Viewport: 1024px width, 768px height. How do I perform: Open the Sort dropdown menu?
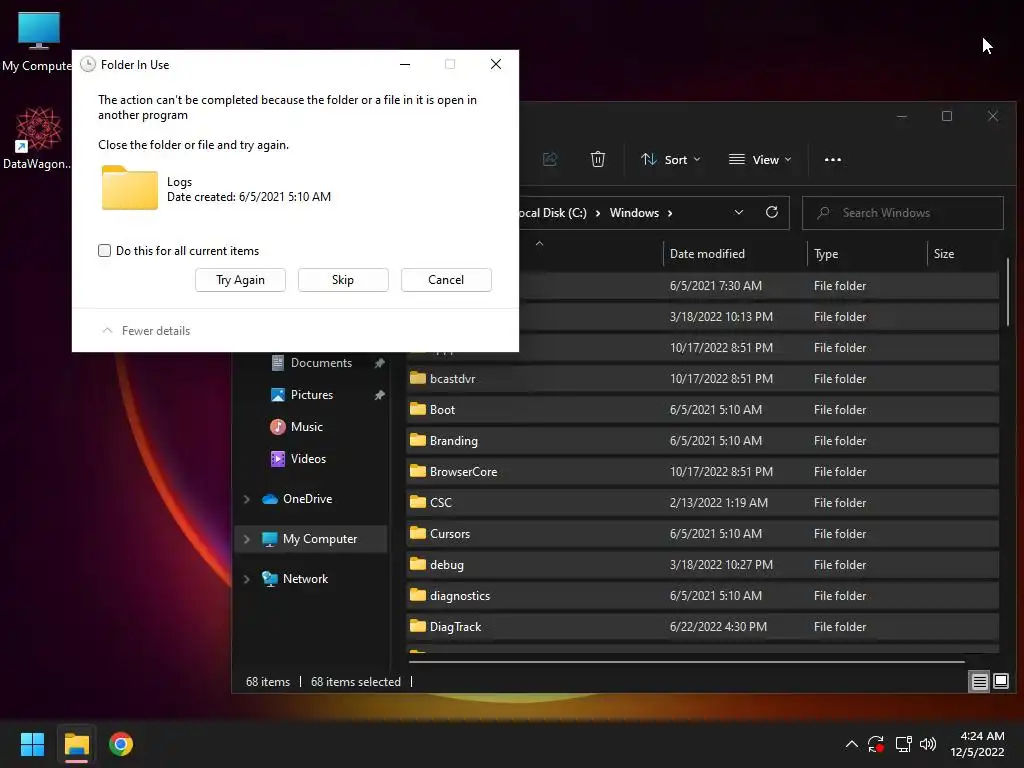coord(671,159)
